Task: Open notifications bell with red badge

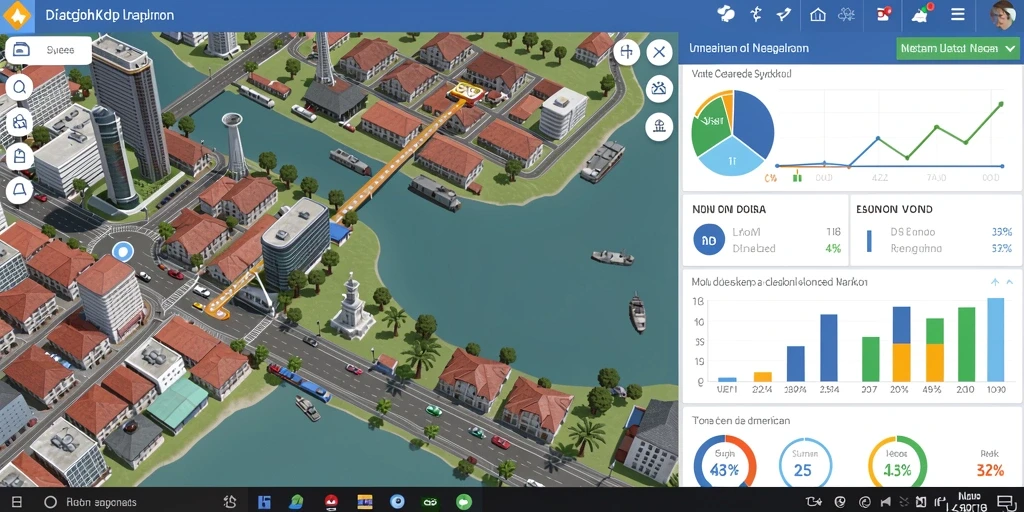Action: pos(921,14)
